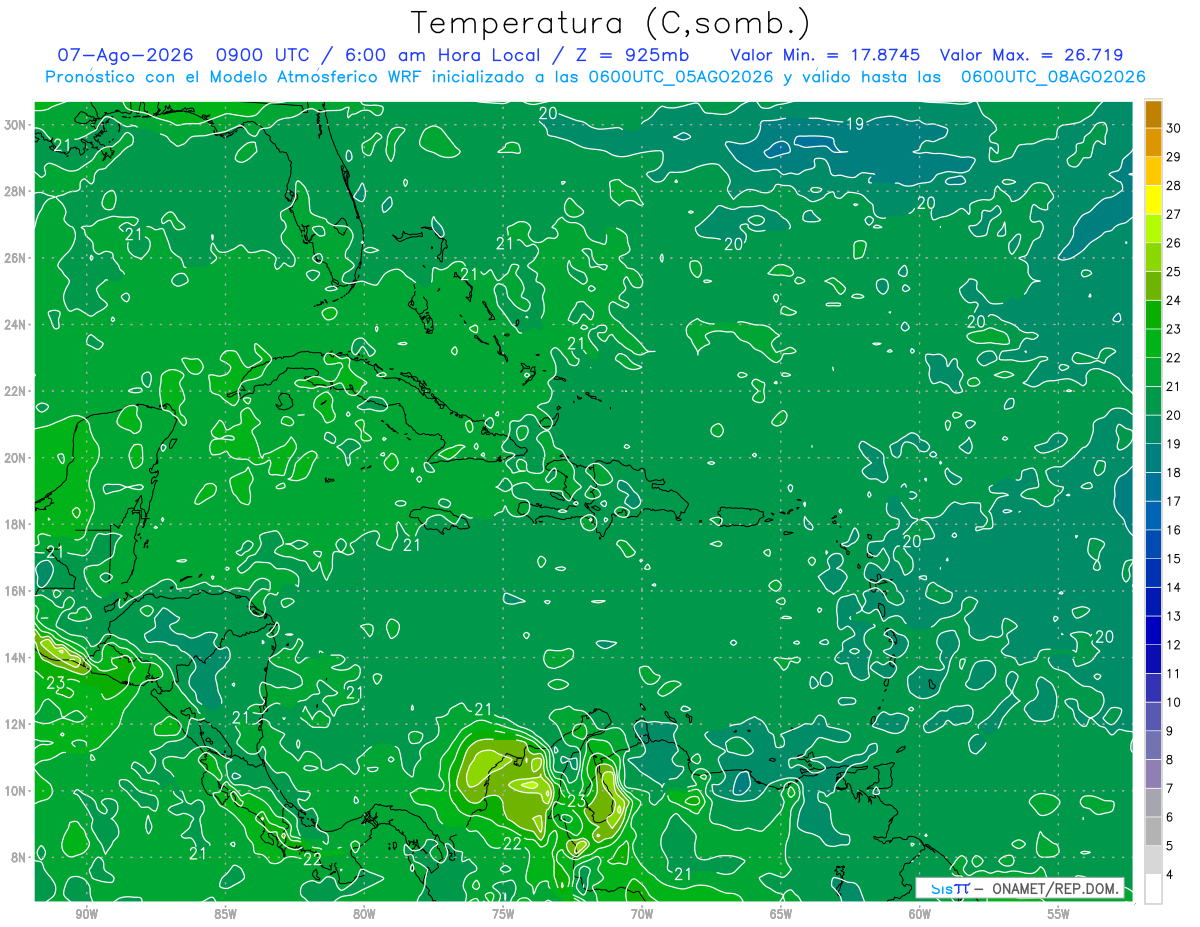Click the legend value 17

pyautogui.click(x=1173, y=501)
